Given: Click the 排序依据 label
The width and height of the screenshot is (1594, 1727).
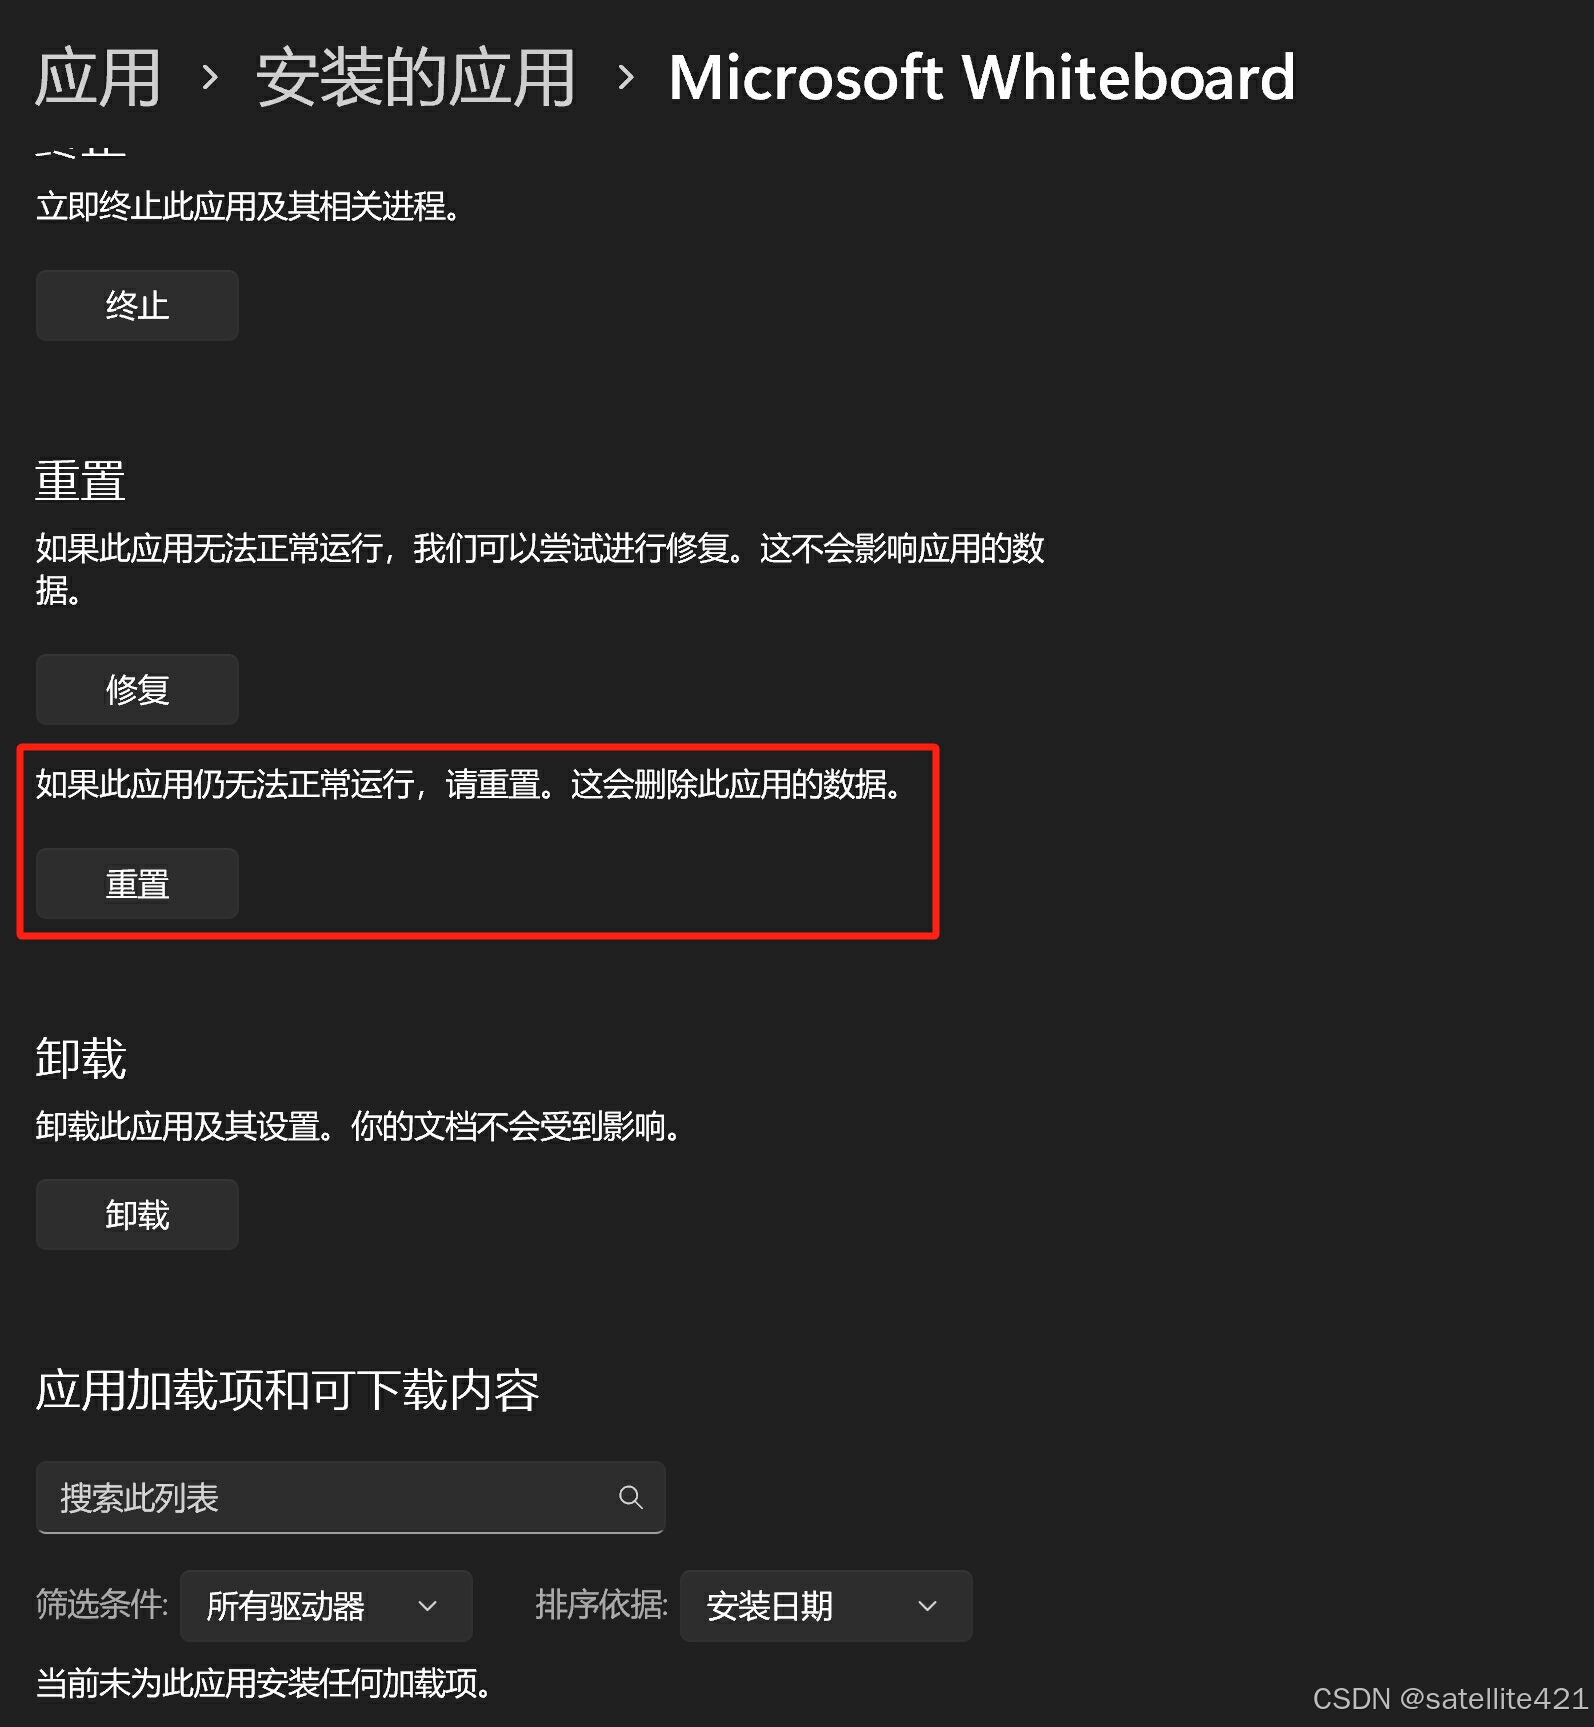Looking at the screenshot, I should click(x=602, y=1604).
